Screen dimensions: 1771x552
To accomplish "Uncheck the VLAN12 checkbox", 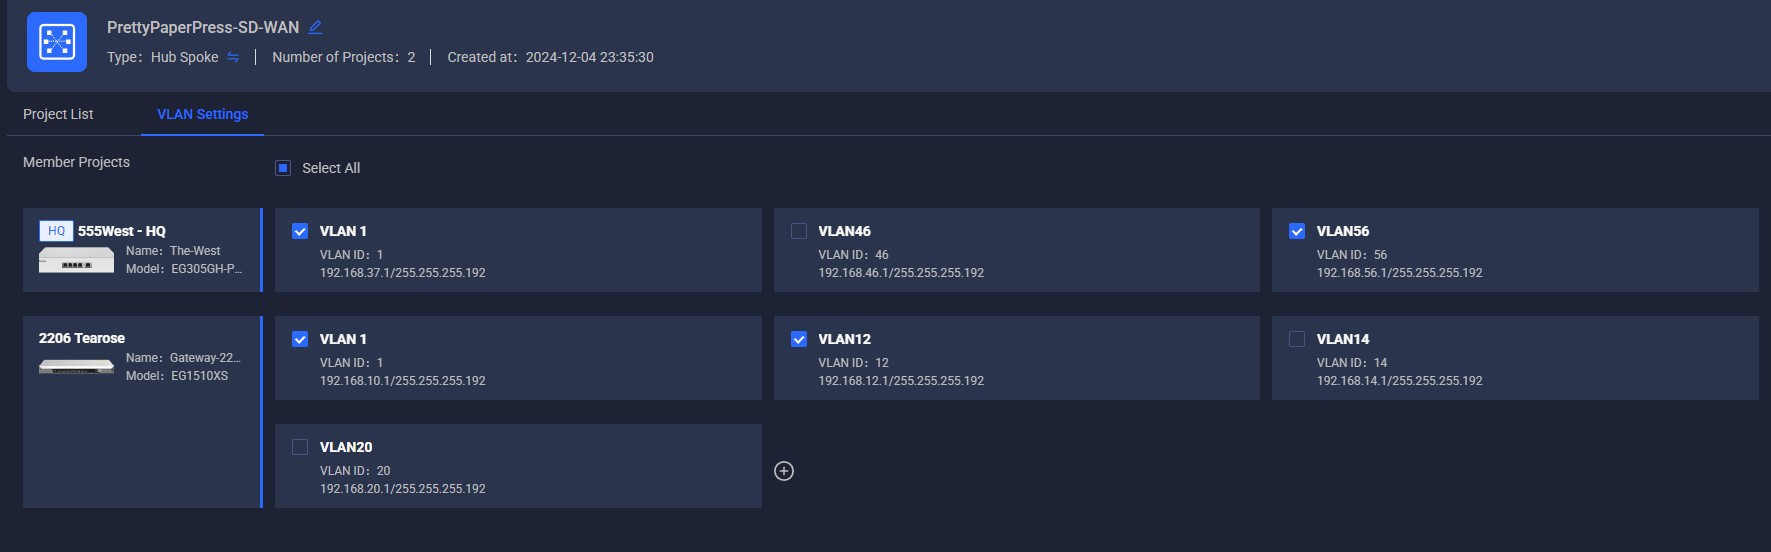I will click(x=799, y=339).
